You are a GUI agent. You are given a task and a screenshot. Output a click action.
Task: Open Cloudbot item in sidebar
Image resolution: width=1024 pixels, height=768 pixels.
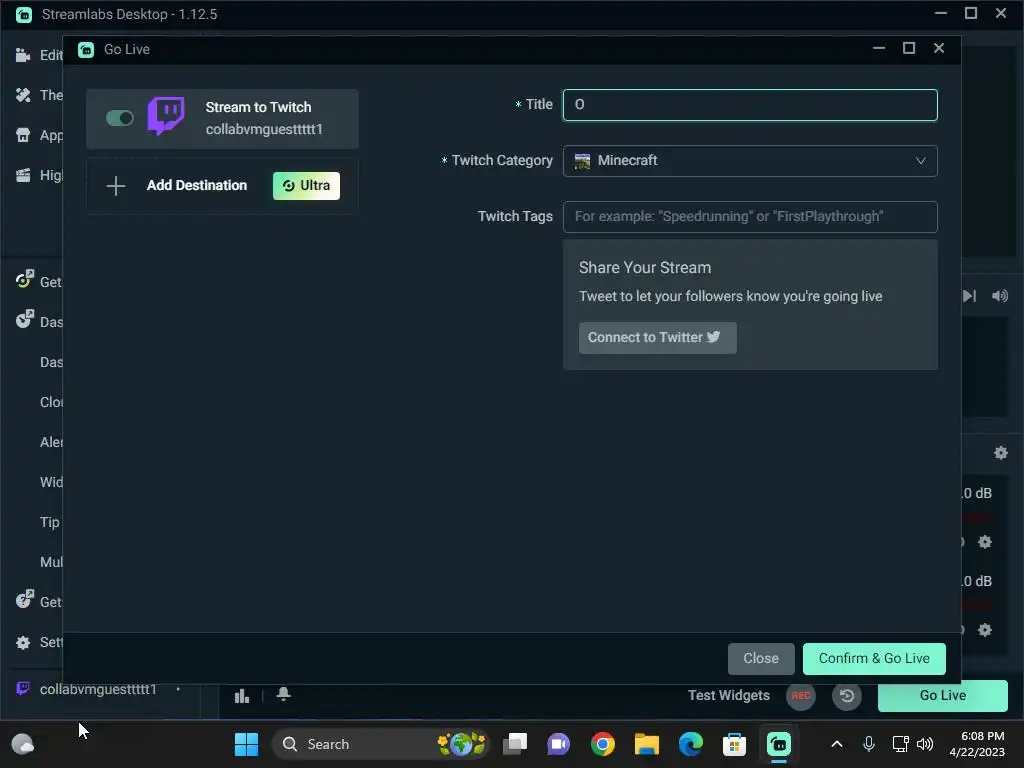(x=51, y=402)
